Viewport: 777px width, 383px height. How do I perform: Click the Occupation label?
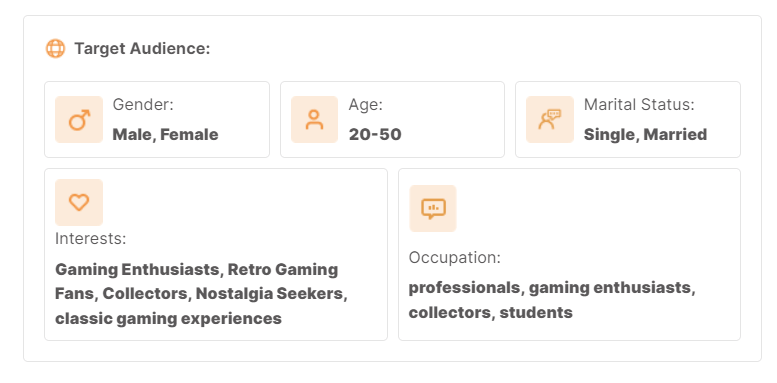pos(455,258)
